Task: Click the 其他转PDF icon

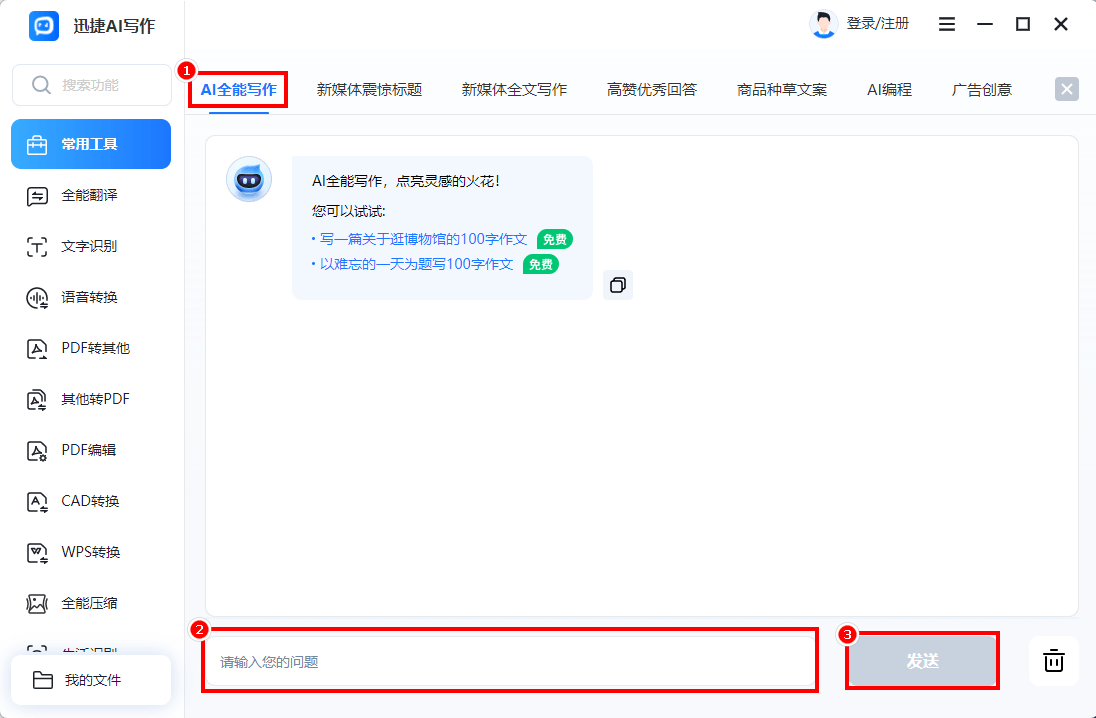Action: tap(37, 400)
